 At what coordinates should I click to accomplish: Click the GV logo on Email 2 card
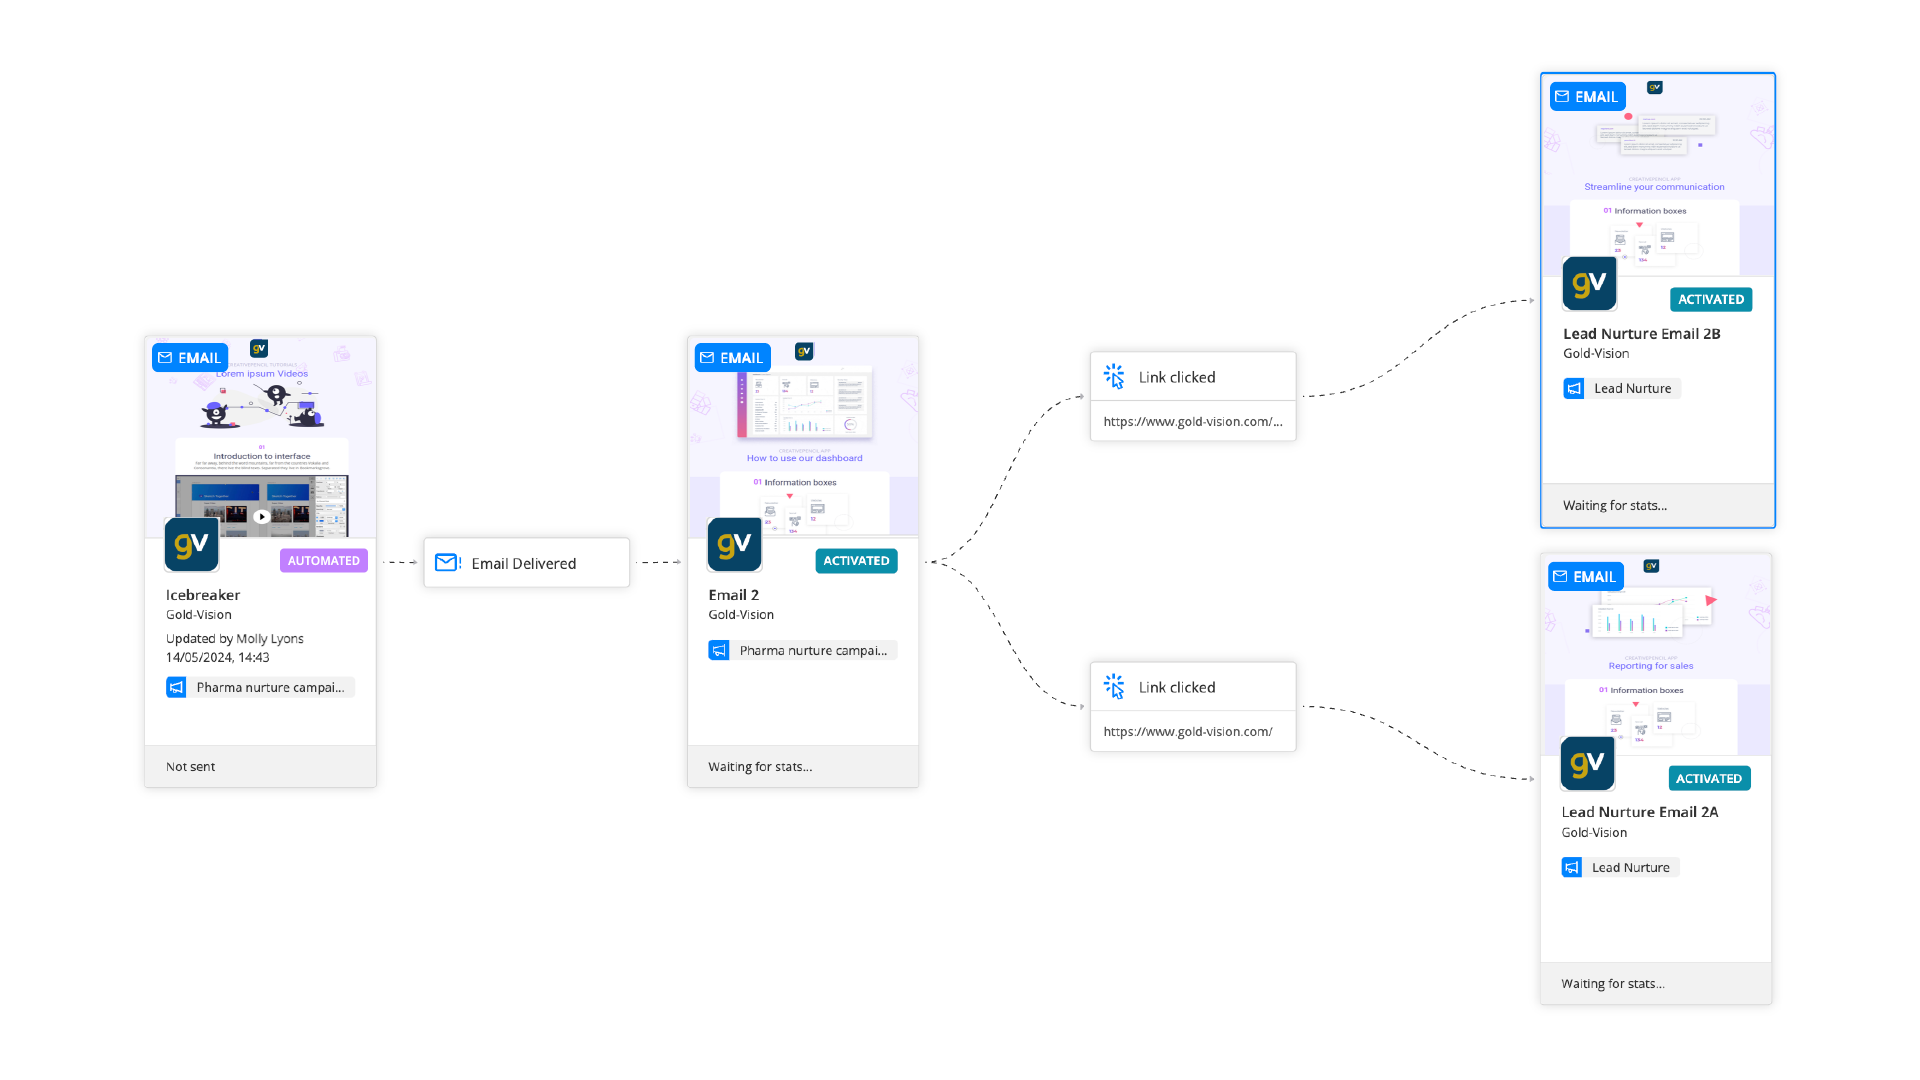(734, 544)
